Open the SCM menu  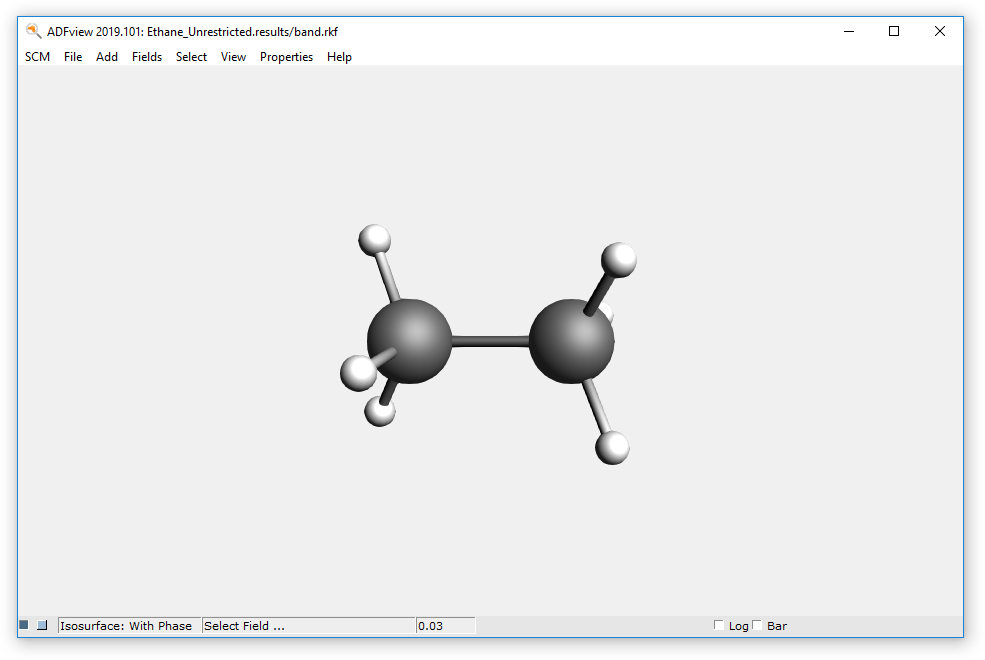37,57
